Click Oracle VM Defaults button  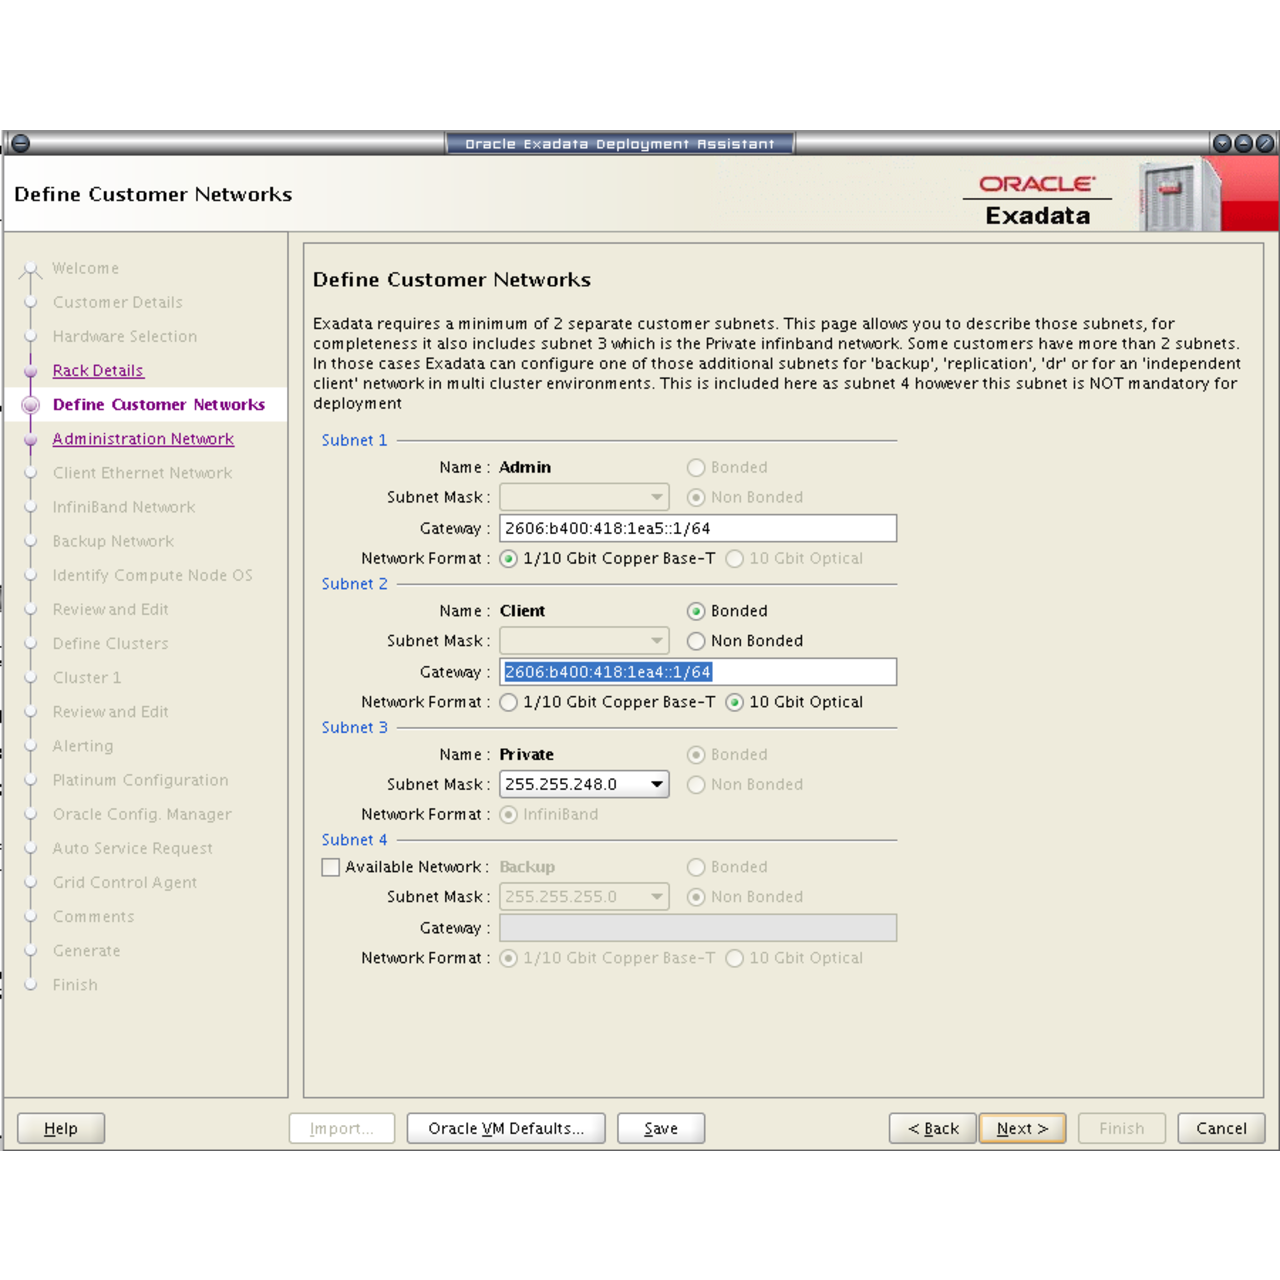click(506, 1128)
